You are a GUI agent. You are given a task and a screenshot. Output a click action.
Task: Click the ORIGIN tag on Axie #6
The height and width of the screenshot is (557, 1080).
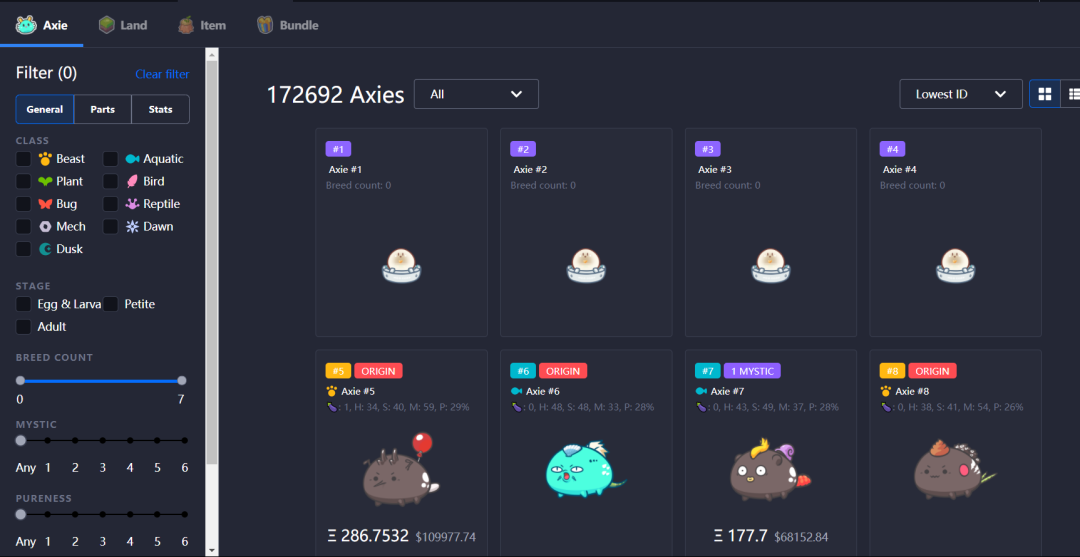(563, 371)
